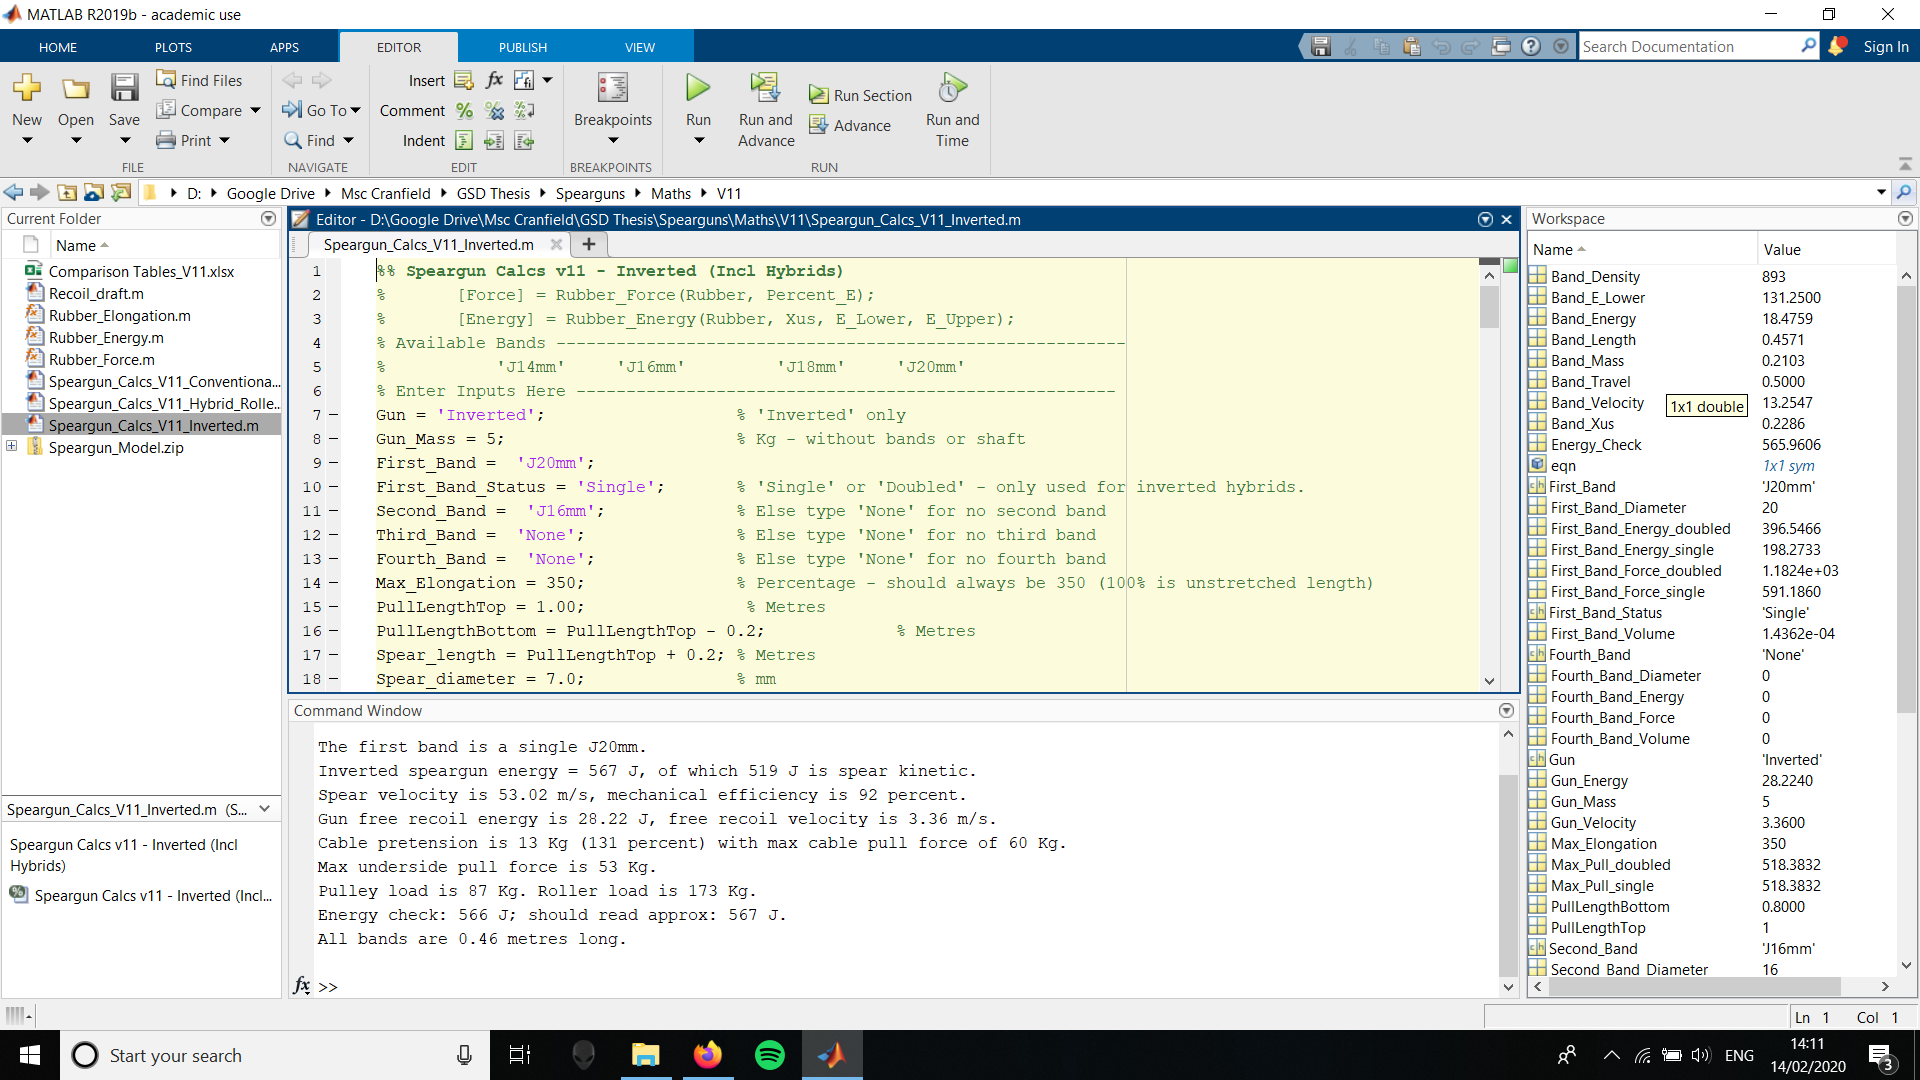Open Spotify from the taskbar
Image resolution: width=1920 pixels, height=1080 pixels.
coord(769,1055)
